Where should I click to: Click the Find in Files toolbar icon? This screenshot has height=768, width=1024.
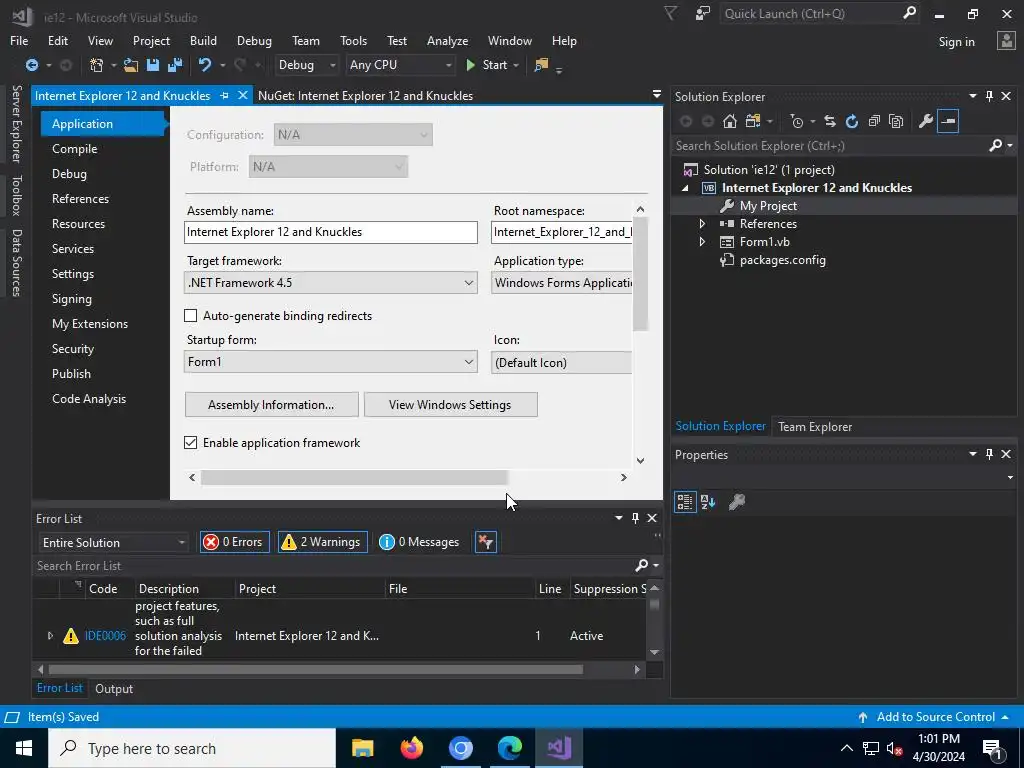[541, 65]
